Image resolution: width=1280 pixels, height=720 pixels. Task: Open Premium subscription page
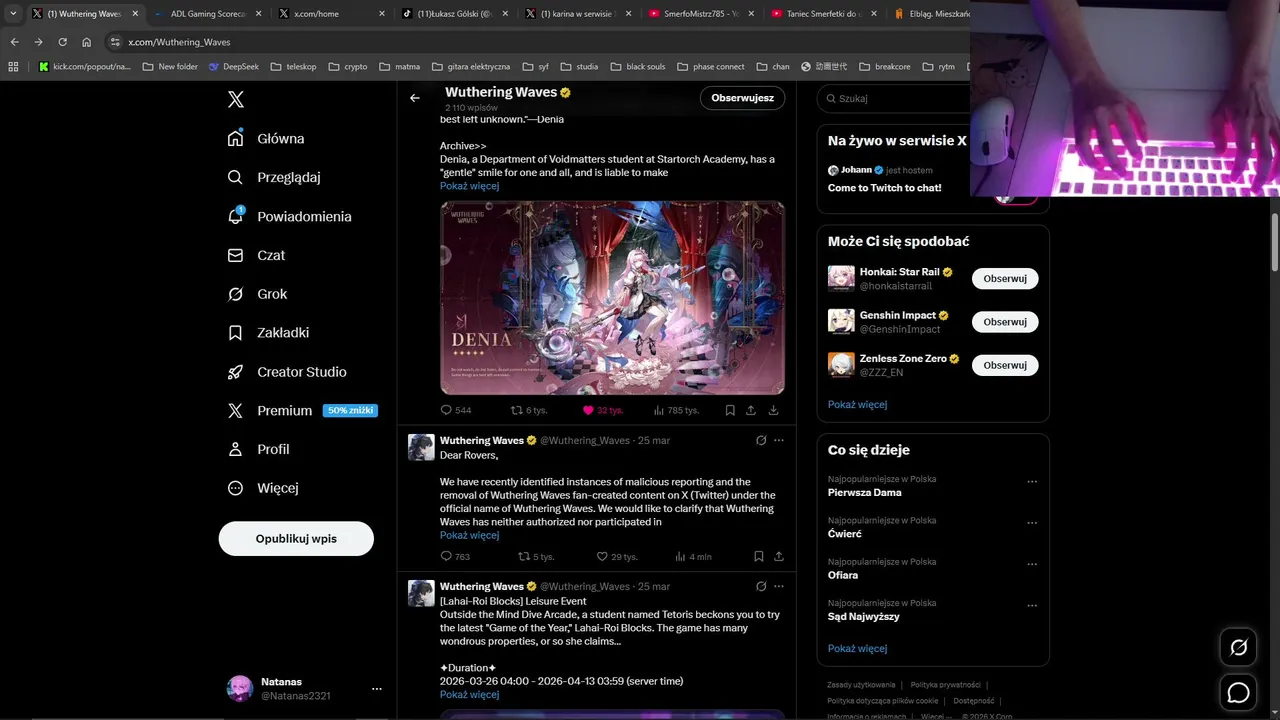point(301,410)
